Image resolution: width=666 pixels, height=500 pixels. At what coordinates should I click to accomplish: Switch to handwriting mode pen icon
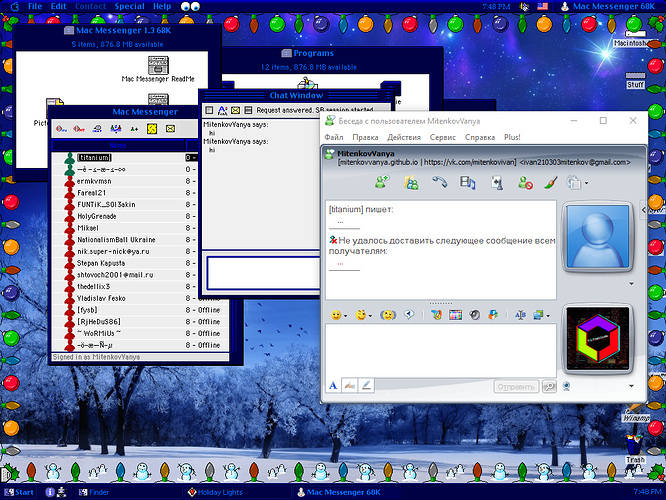click(350, 385)
